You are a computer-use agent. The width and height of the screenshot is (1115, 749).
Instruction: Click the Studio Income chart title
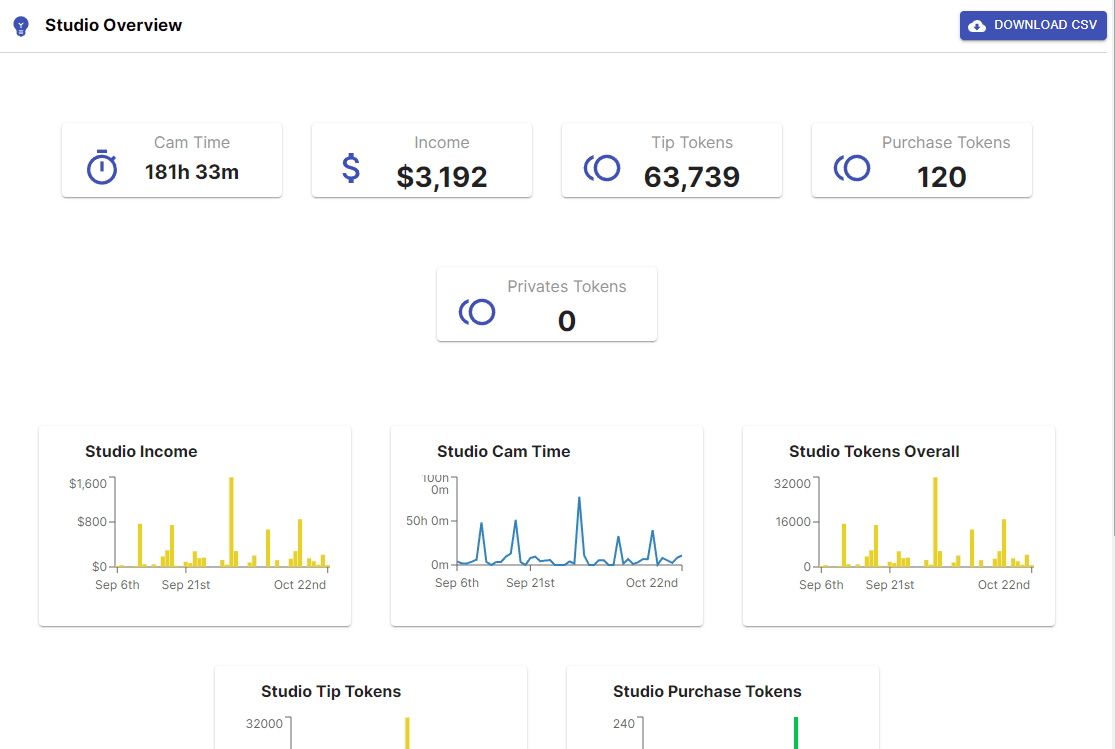pyautogui.click(x=141, y=451)
